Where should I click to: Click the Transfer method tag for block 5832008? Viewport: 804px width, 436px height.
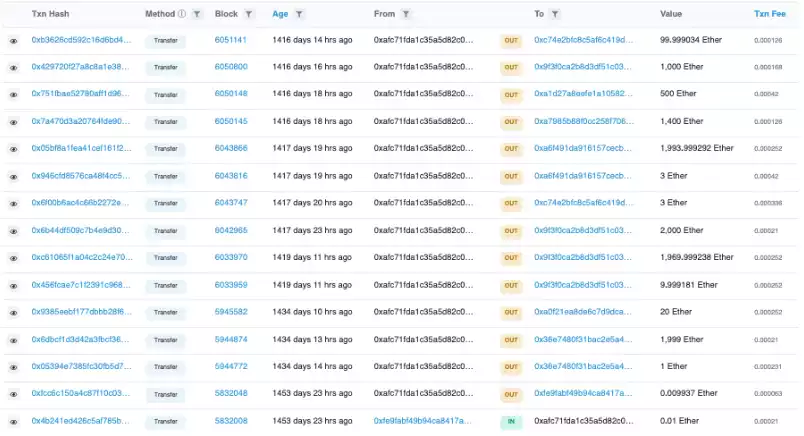pyautogui.click(x=166, y=422)
